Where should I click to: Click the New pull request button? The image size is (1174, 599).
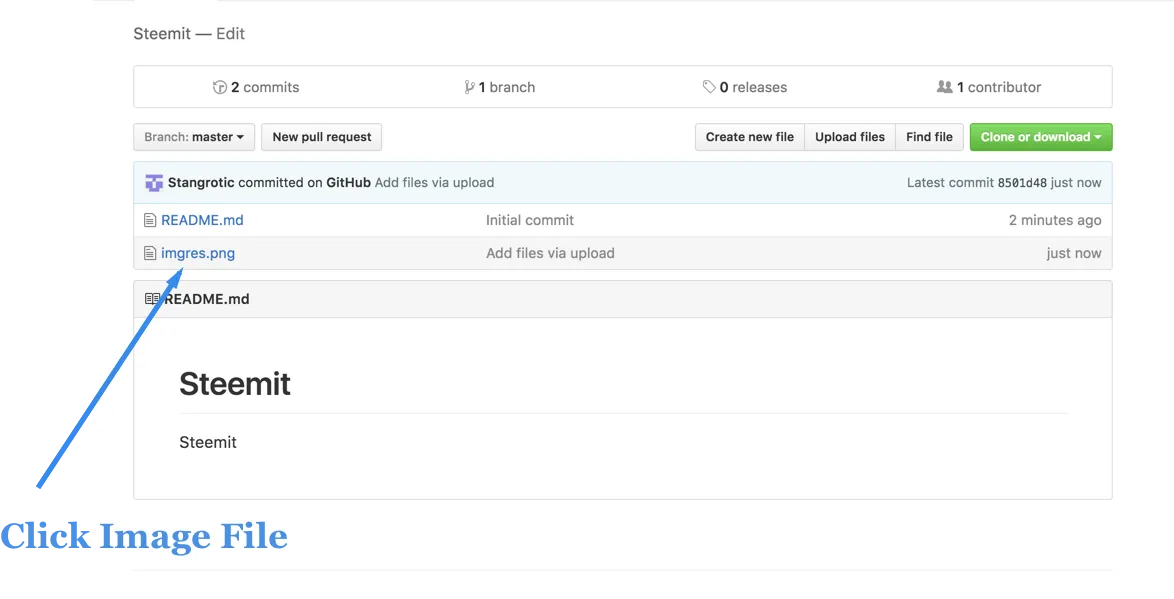pyautogui.click(x=321, y=137)
